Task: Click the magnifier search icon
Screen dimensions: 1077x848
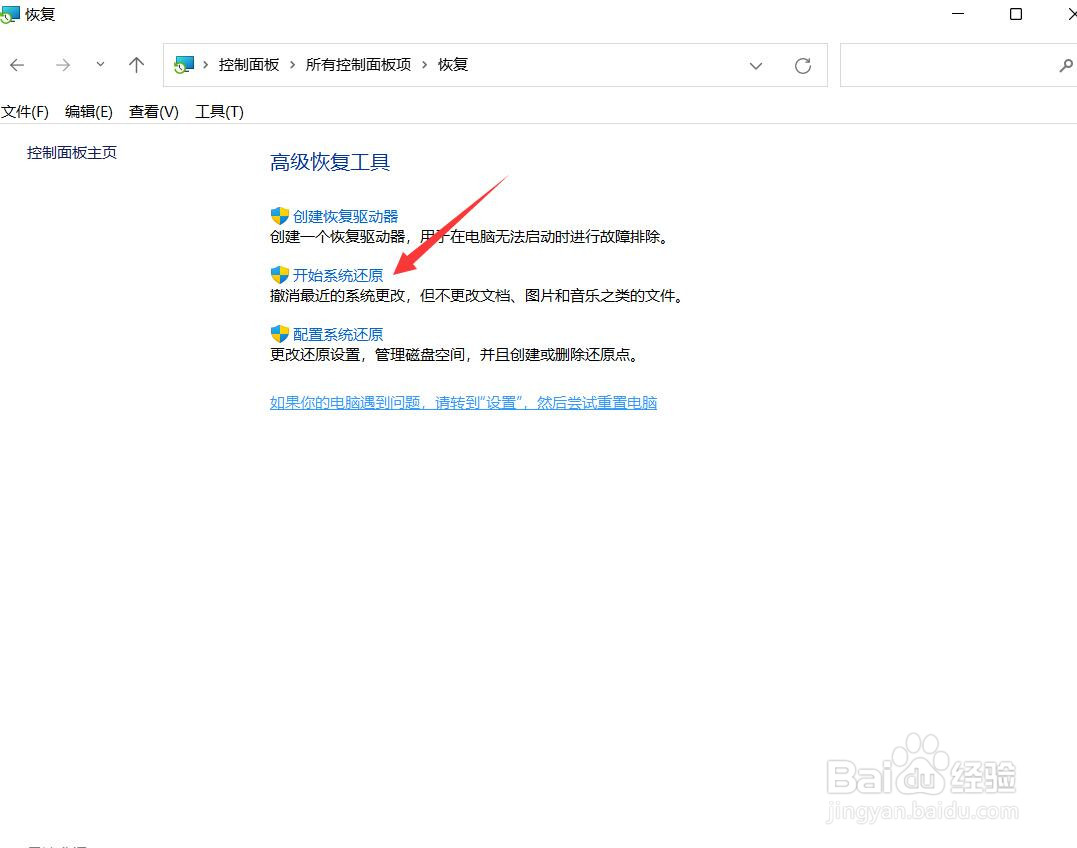Action: [1065, 66]
